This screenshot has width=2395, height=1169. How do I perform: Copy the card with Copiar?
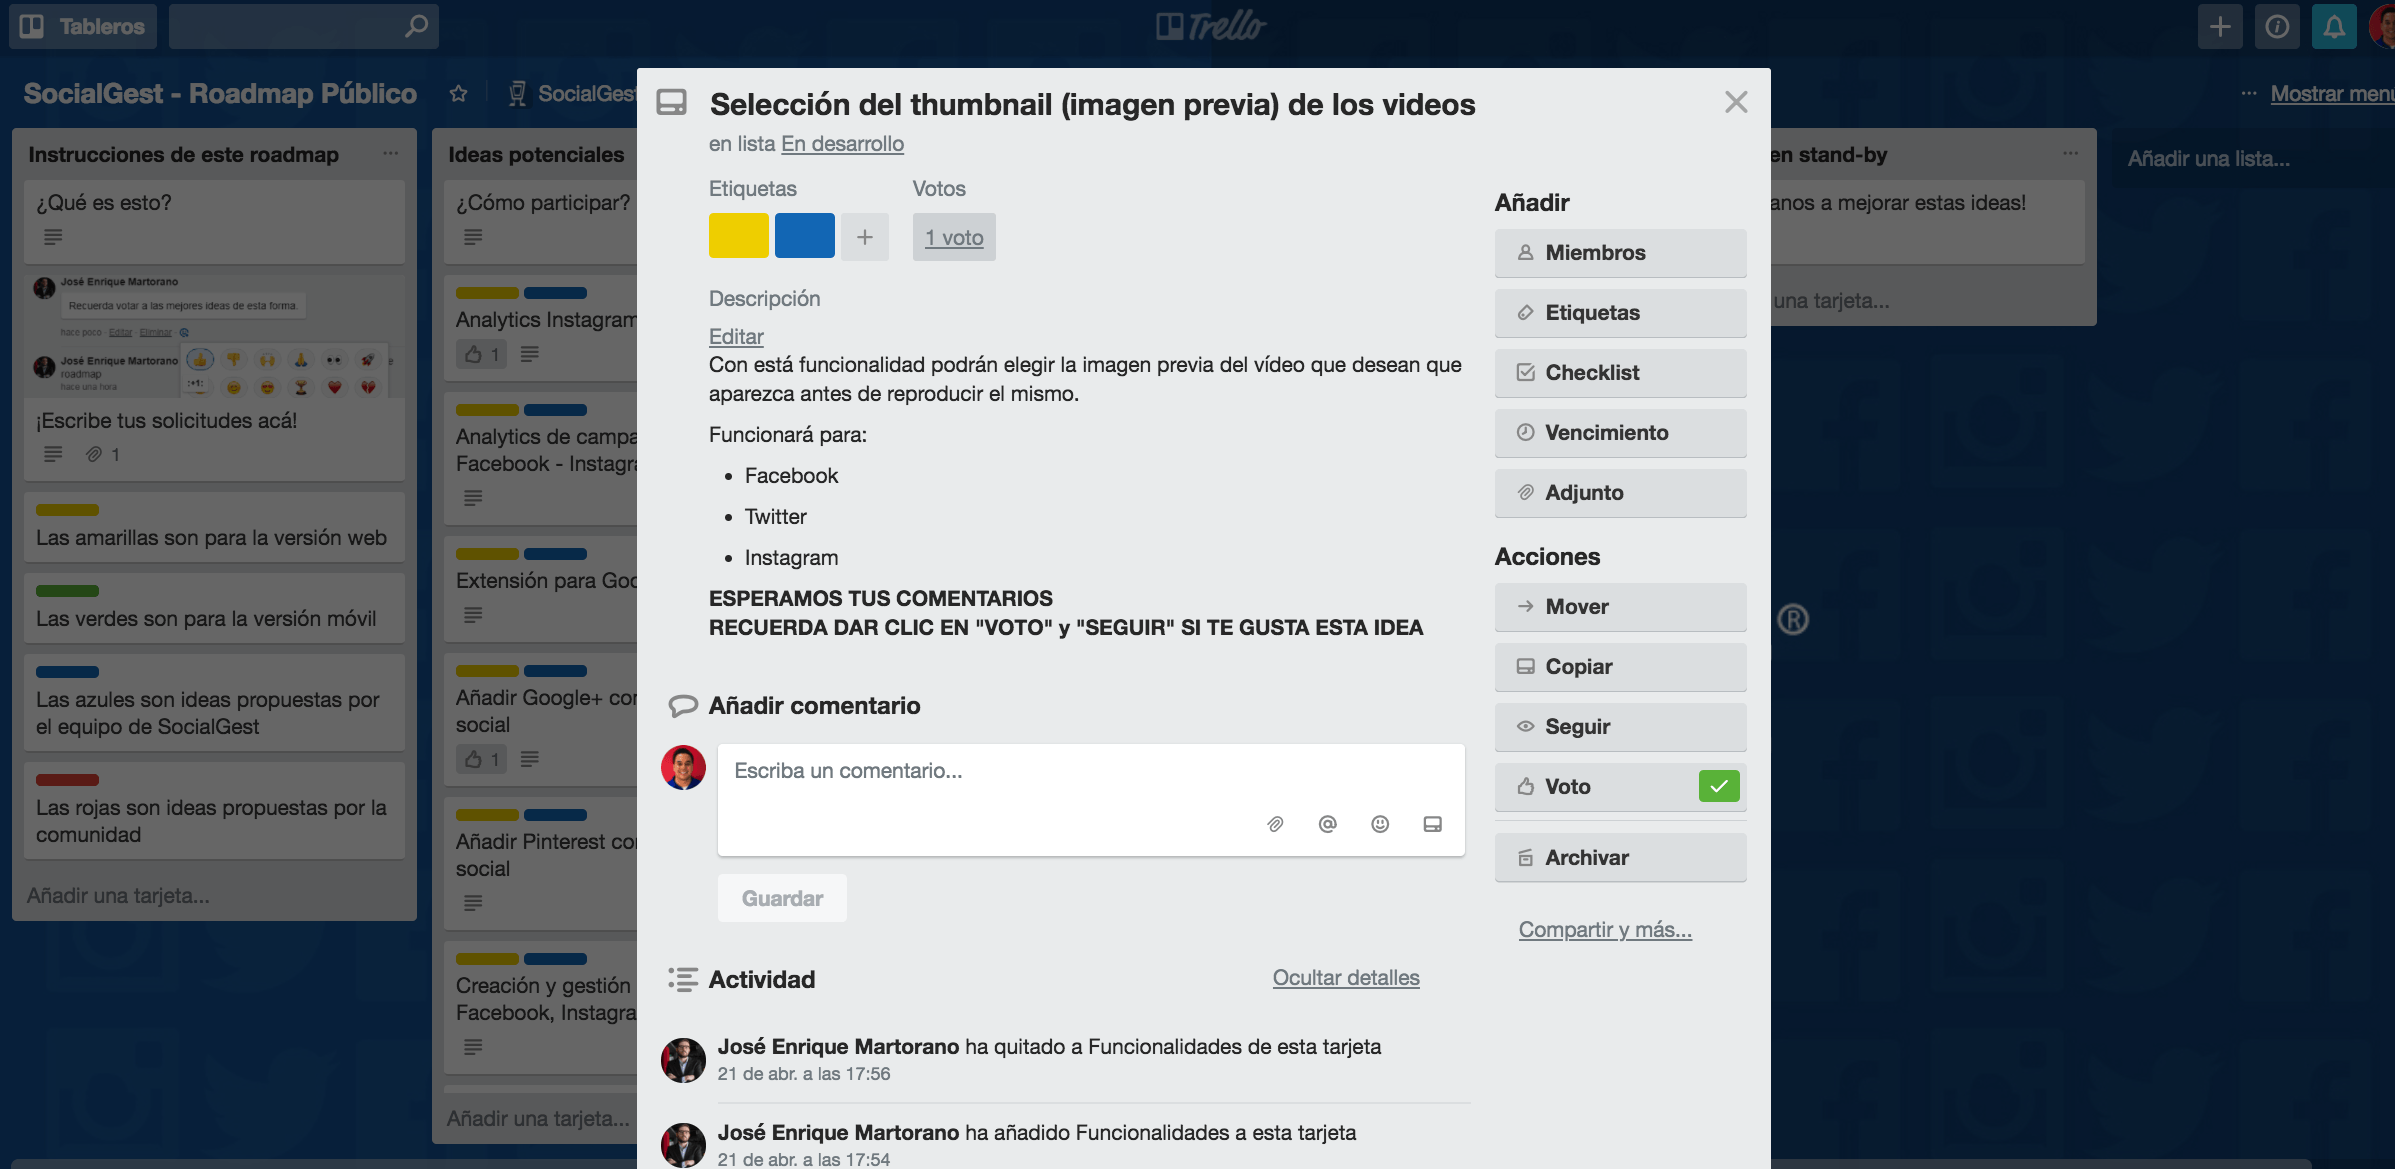1620,667
